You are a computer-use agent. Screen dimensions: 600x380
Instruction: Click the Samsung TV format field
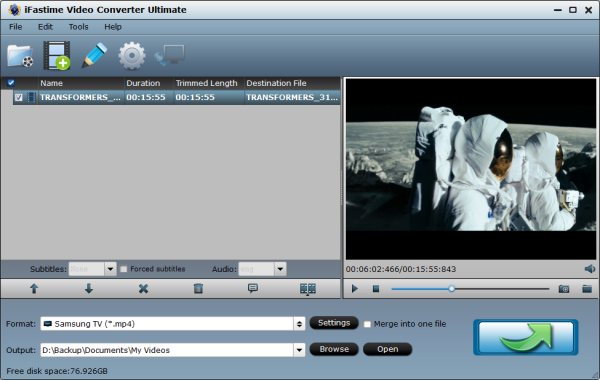pos(168,324)
